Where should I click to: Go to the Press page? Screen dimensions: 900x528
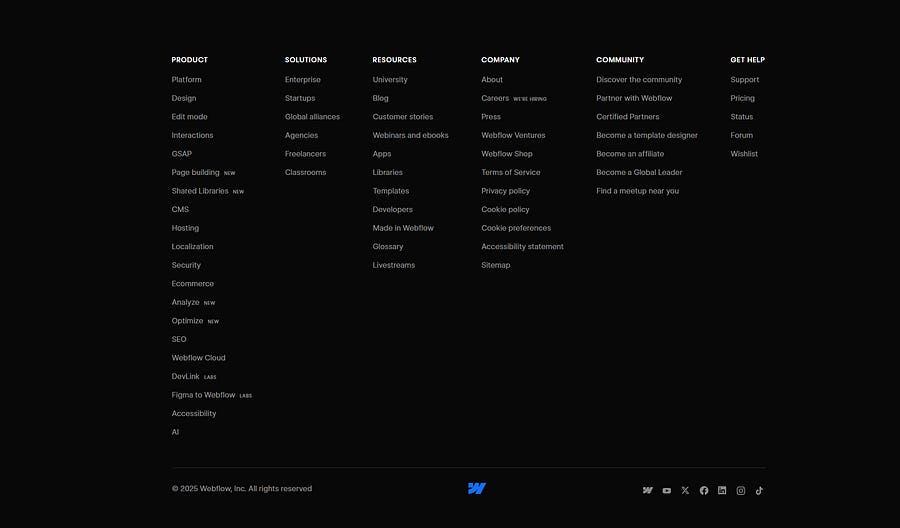491,117
